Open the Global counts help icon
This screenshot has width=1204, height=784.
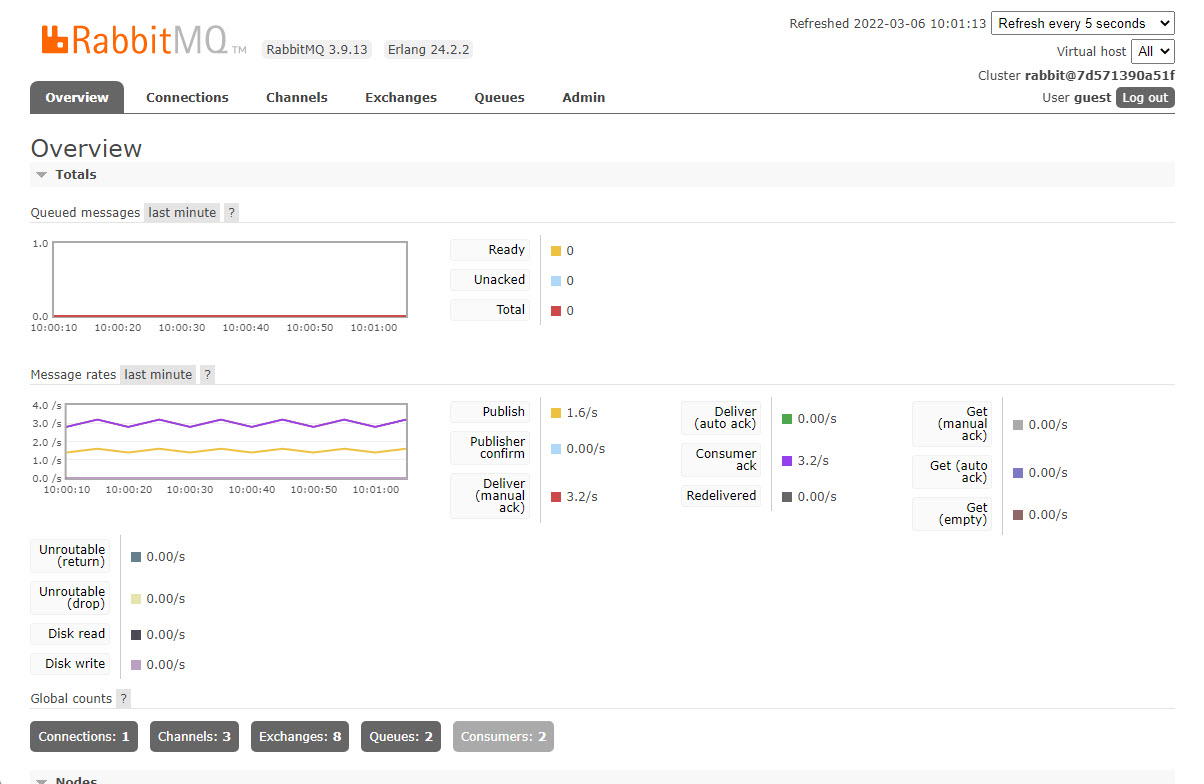click(123, 698)
